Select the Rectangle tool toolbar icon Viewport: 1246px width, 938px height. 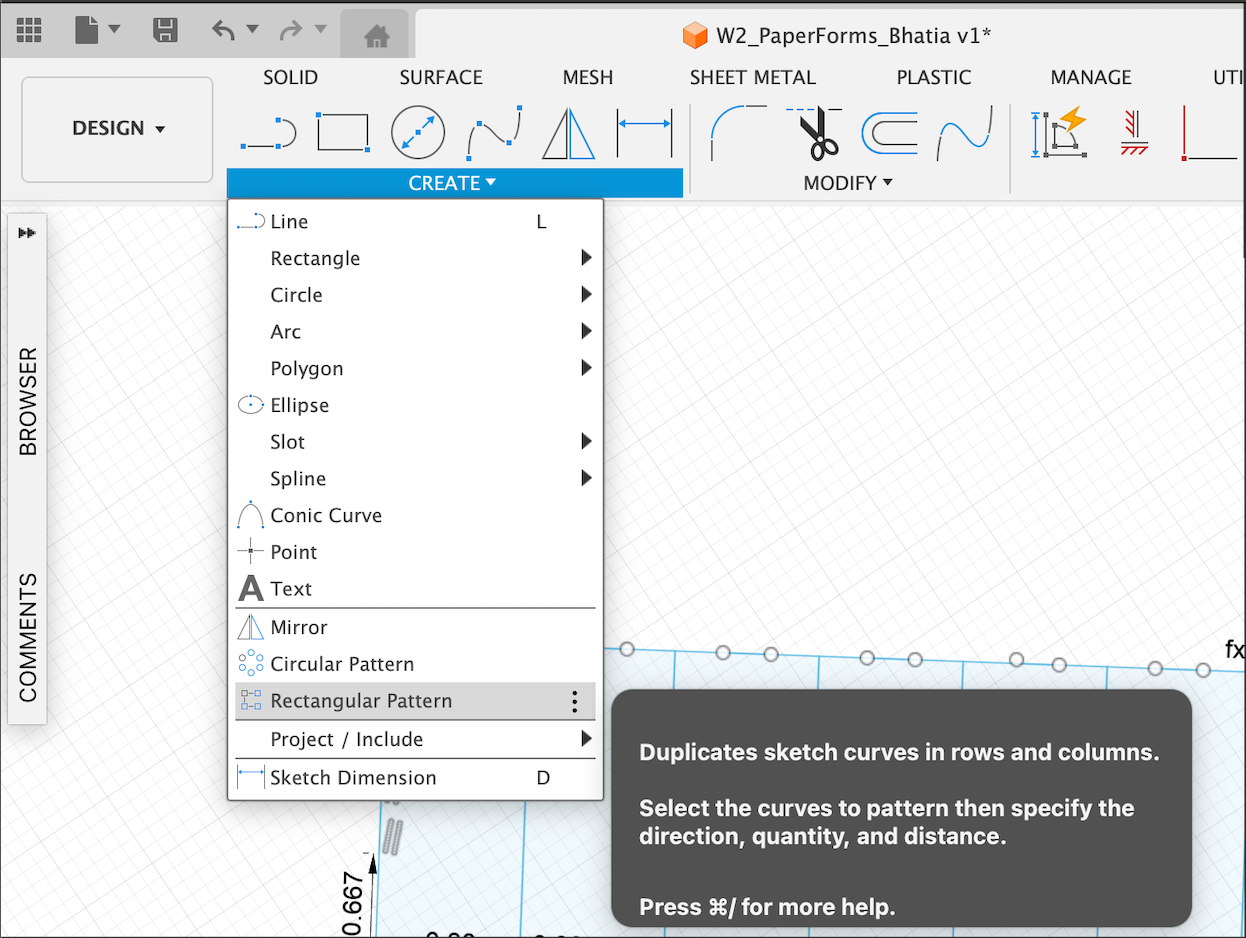coord(343,131)
